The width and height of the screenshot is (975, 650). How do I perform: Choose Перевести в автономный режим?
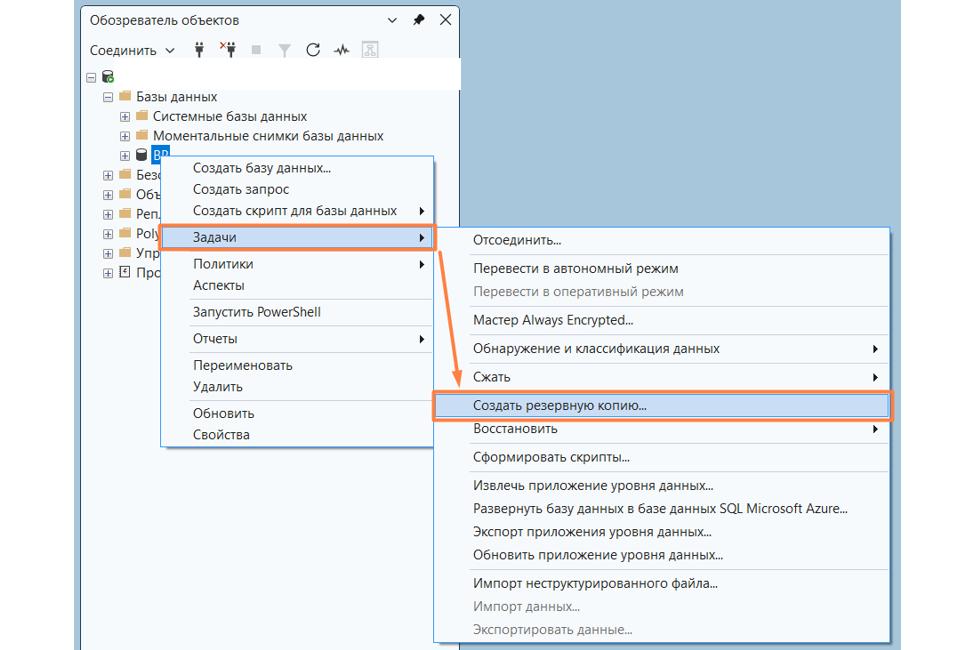[662, 269]
